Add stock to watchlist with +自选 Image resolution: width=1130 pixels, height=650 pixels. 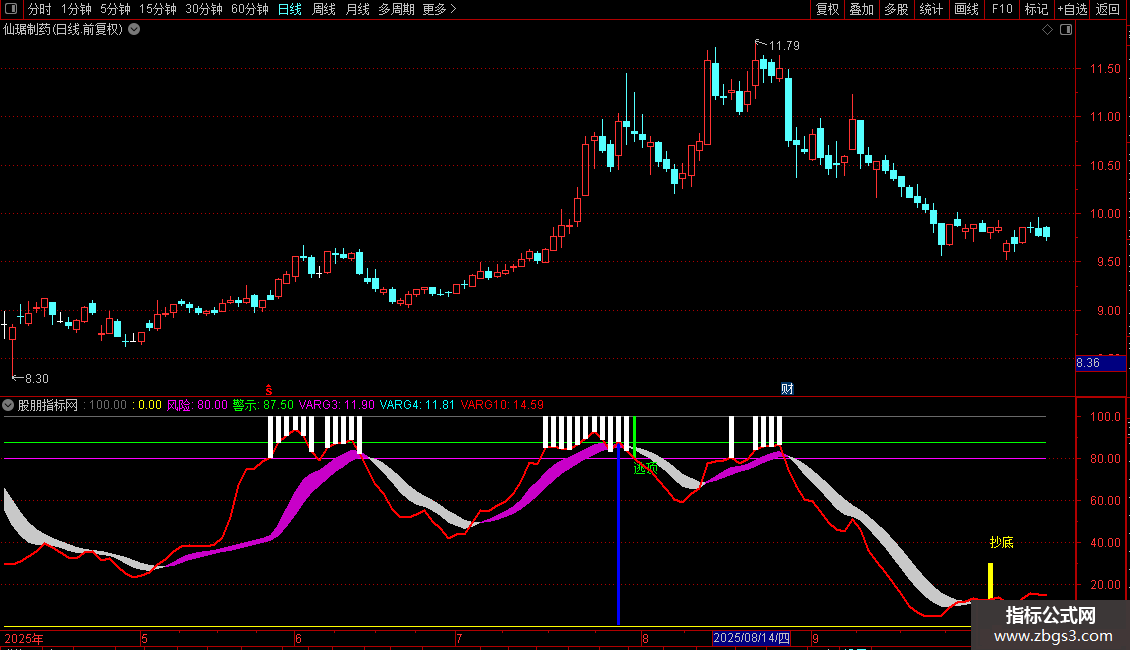(x=1070, y=9)
